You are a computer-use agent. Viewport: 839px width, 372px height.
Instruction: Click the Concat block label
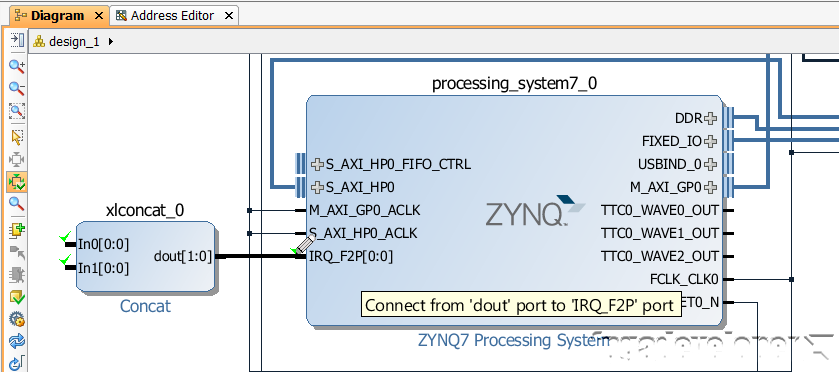pos(145,306)
